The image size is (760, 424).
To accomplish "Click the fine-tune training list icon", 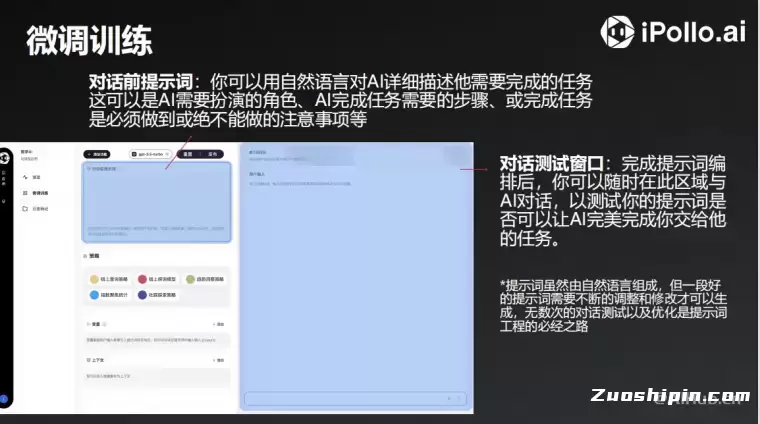I will click(24, 192).
